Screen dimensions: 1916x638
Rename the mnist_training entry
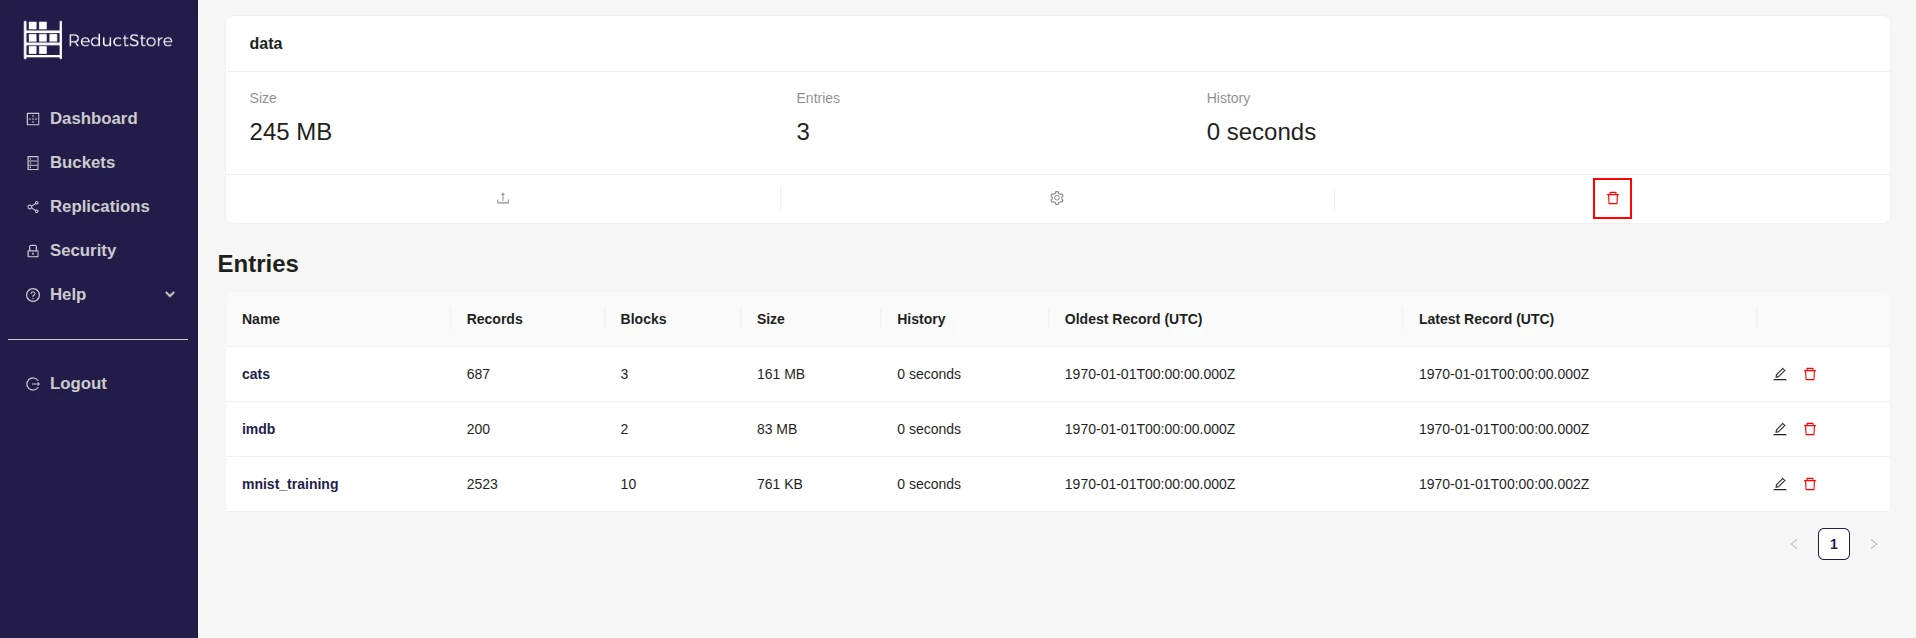(1780, 484)
